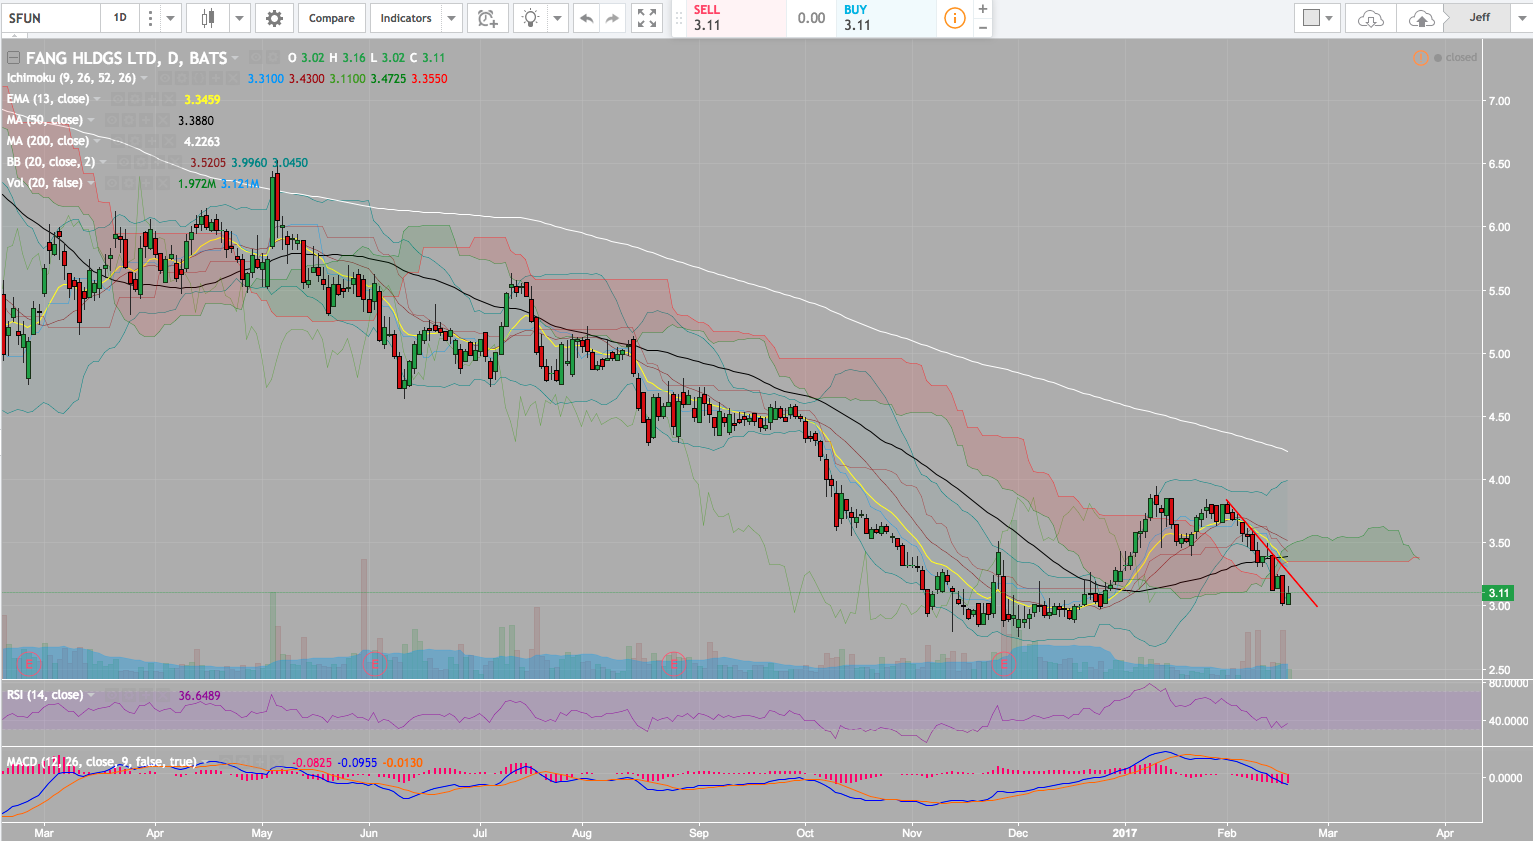Image resolution: width=1533 pixels, height=841 pixels.
Task: Undo the last chart action
Action: [x=587, y=18]
